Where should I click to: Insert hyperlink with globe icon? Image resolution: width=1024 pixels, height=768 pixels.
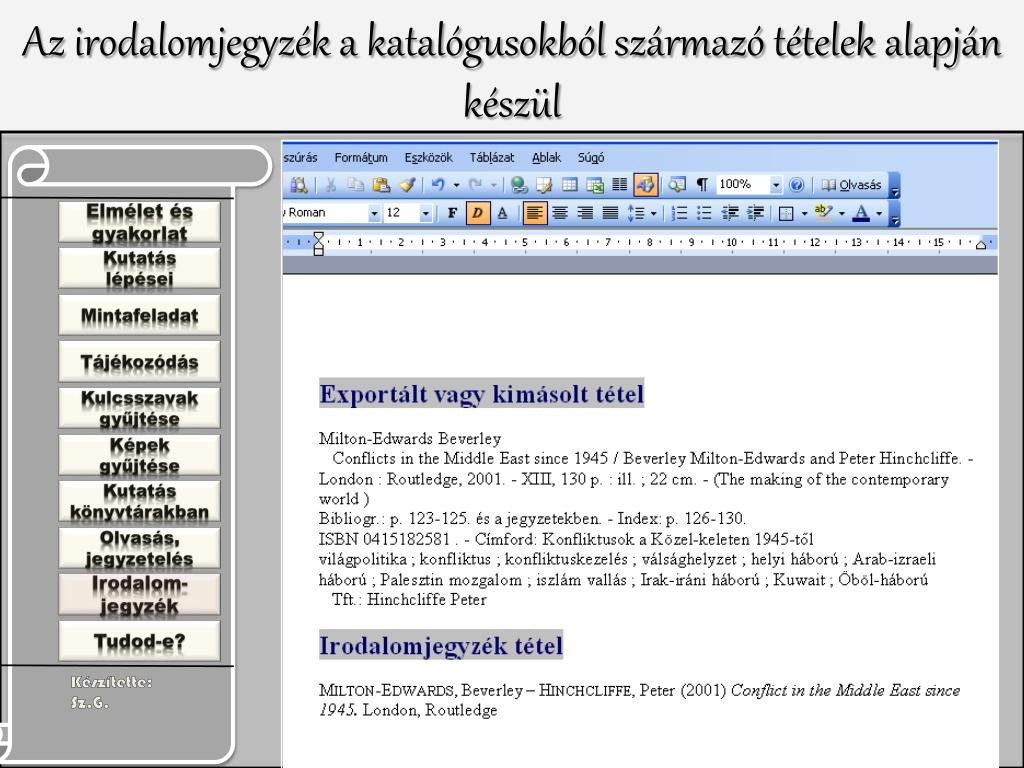tap(519, 185)
